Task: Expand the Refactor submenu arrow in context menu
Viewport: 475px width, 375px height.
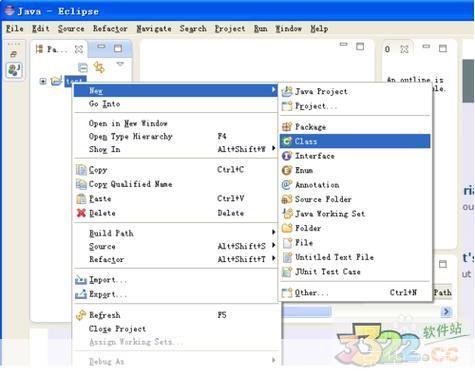Action: (x=273, y=258)
